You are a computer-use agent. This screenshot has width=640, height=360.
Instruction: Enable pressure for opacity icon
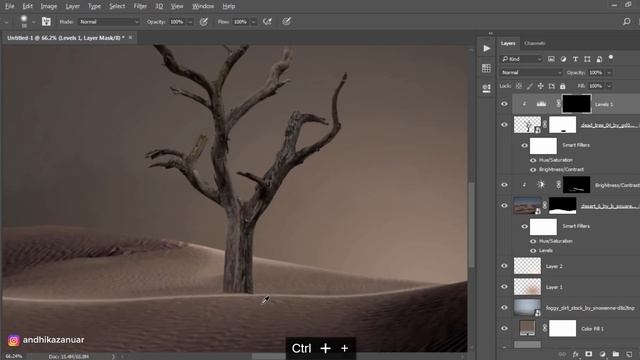tap(204, 22)
